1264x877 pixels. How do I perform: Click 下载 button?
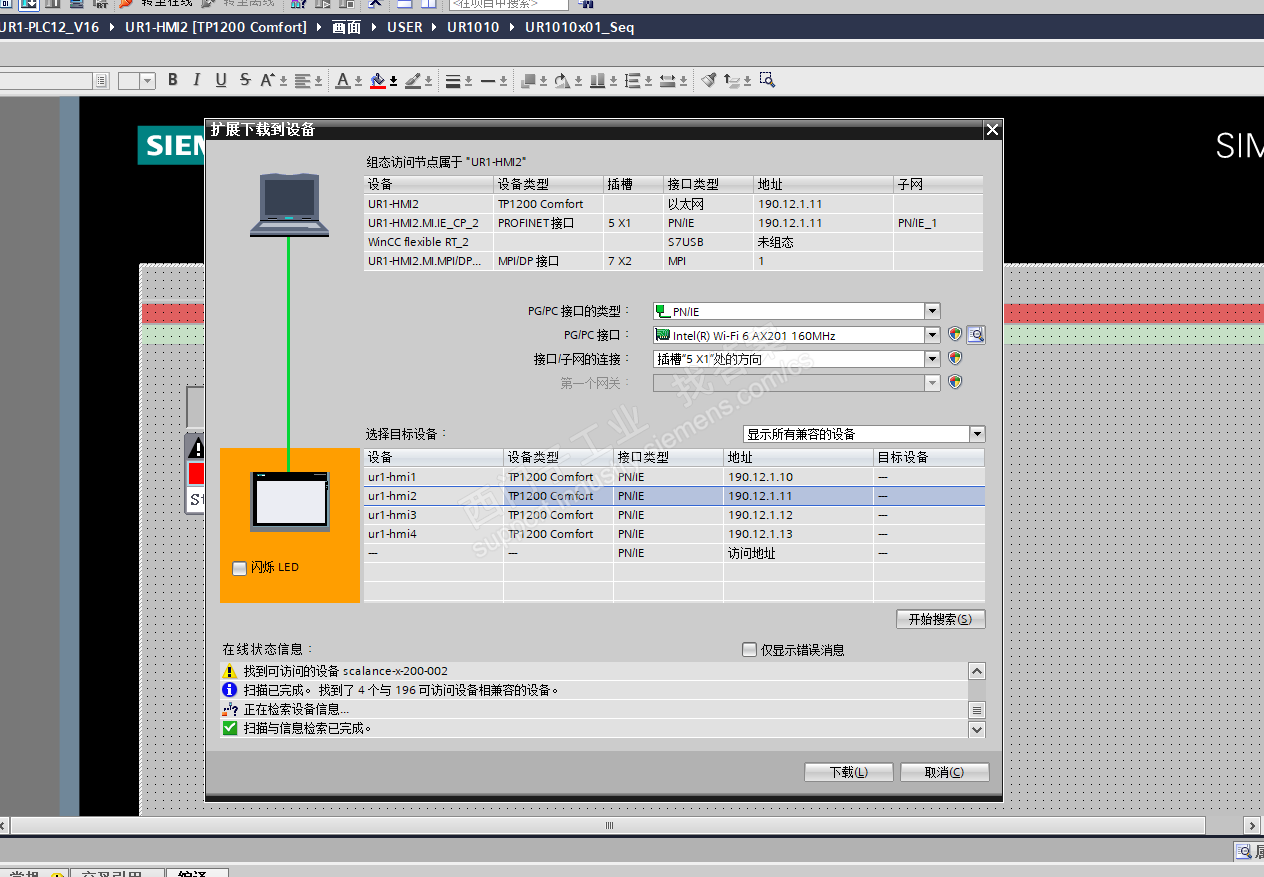click(848, 772)
